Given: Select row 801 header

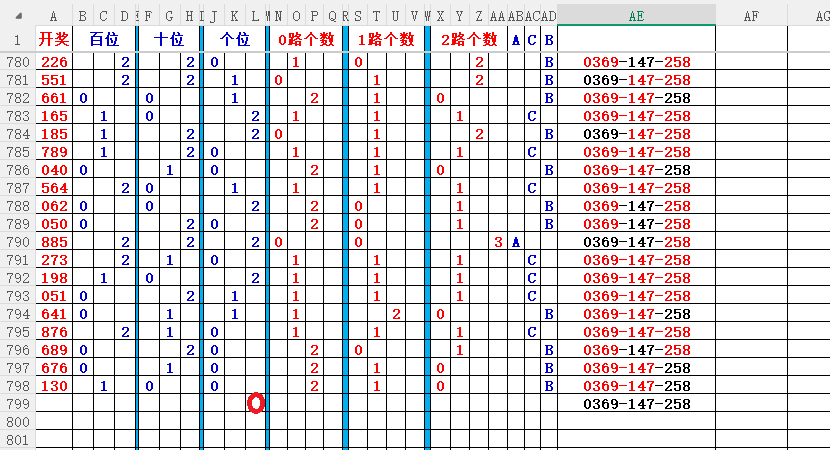Looking at the screenshot, I should pyautogui.click(x=17, y=440).
